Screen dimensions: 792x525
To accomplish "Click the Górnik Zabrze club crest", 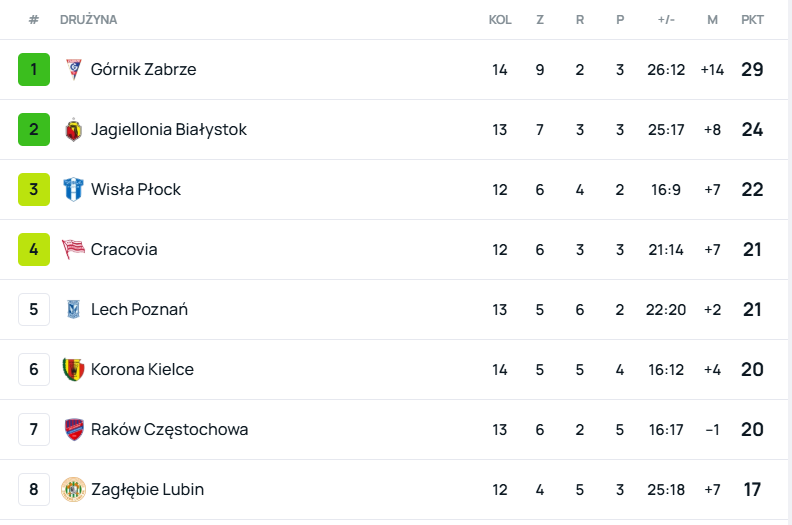I will point(73,70).
